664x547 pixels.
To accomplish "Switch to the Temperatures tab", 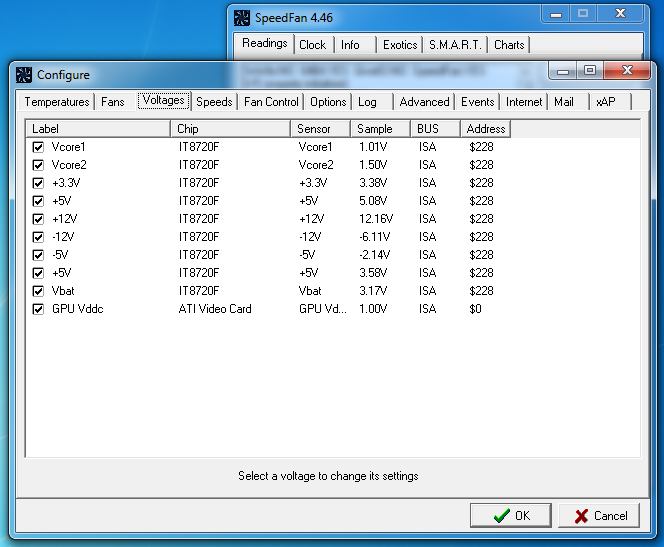I will [x=56, y=102].
